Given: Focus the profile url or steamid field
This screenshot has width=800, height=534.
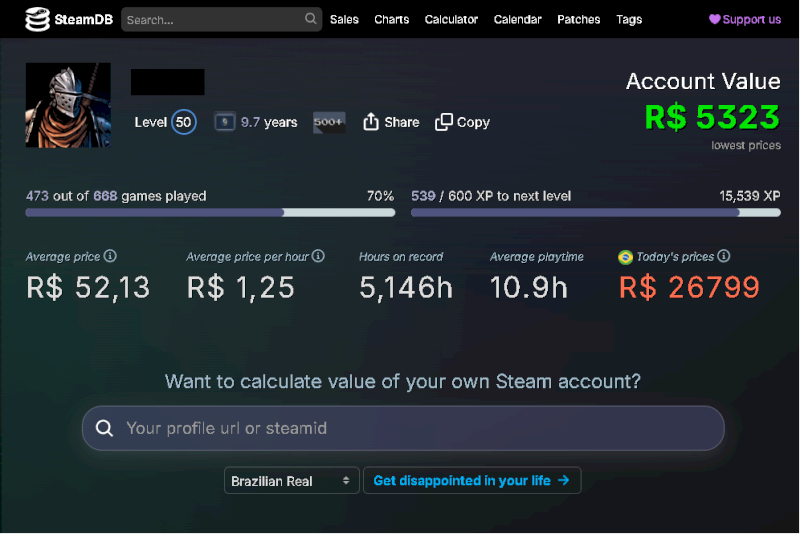Looking at the screenshot, I should 403,428.
